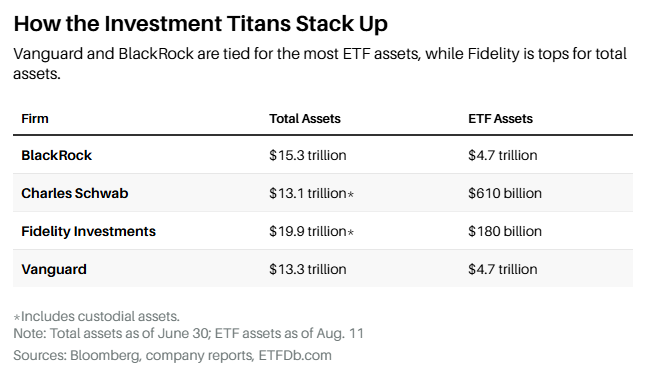Image resolution: width=646 pixels, height=370 pixels.
Task: Click the BlackRock firm name cell
Action: (x=56, y=155)
